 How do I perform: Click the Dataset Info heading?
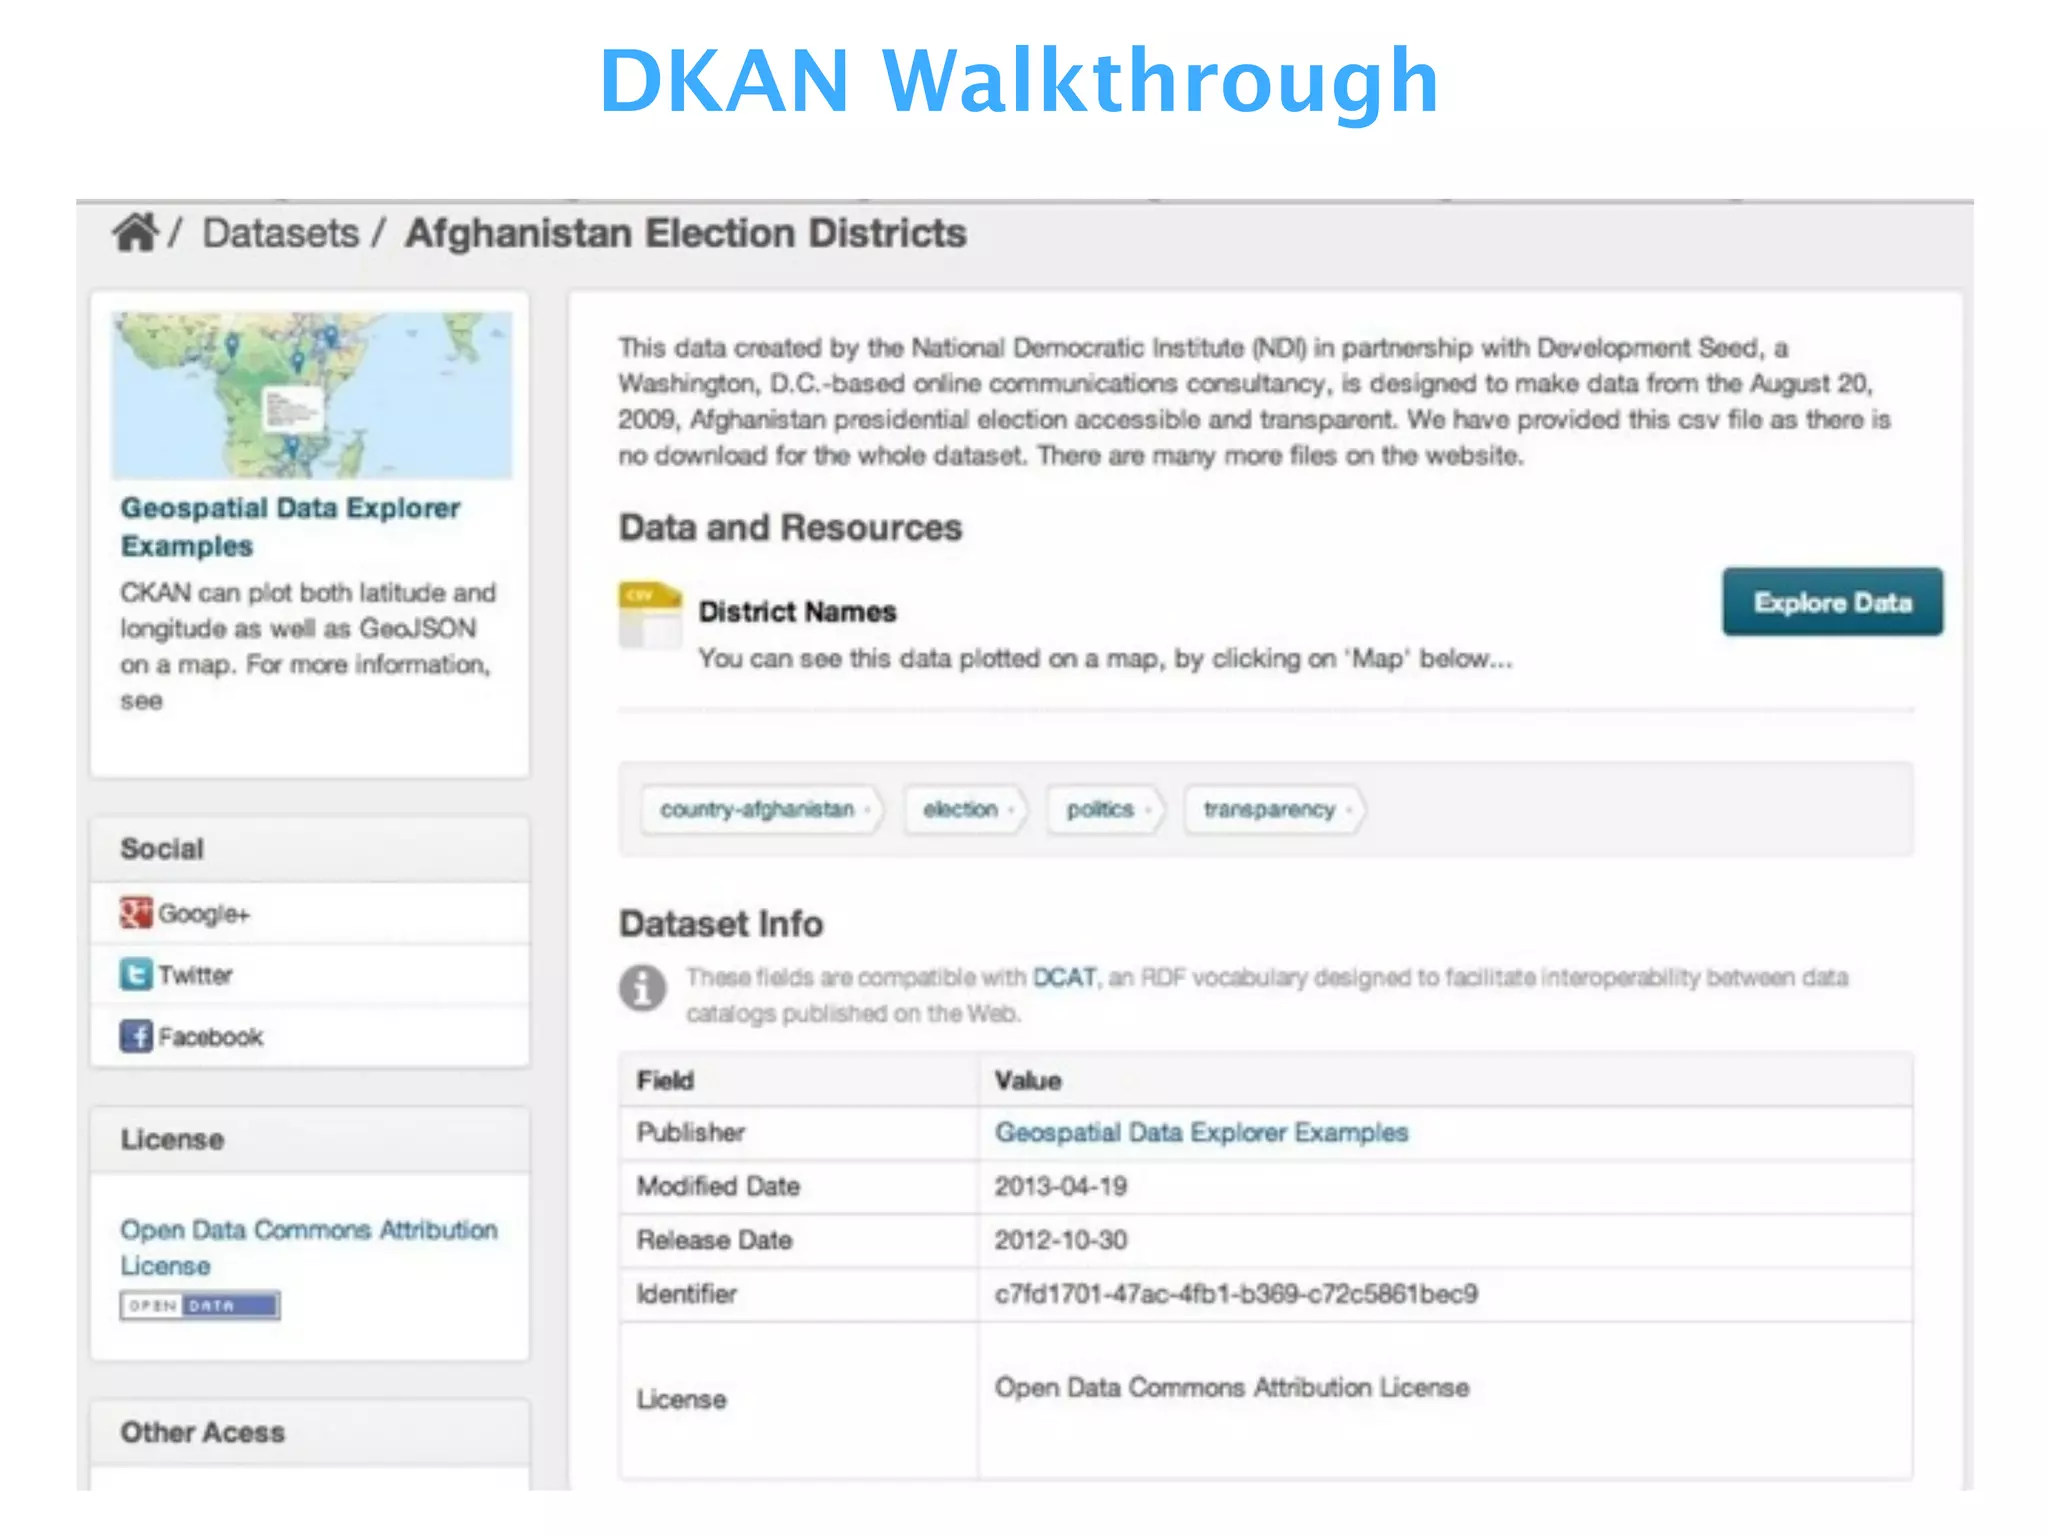tap(721, 924)
